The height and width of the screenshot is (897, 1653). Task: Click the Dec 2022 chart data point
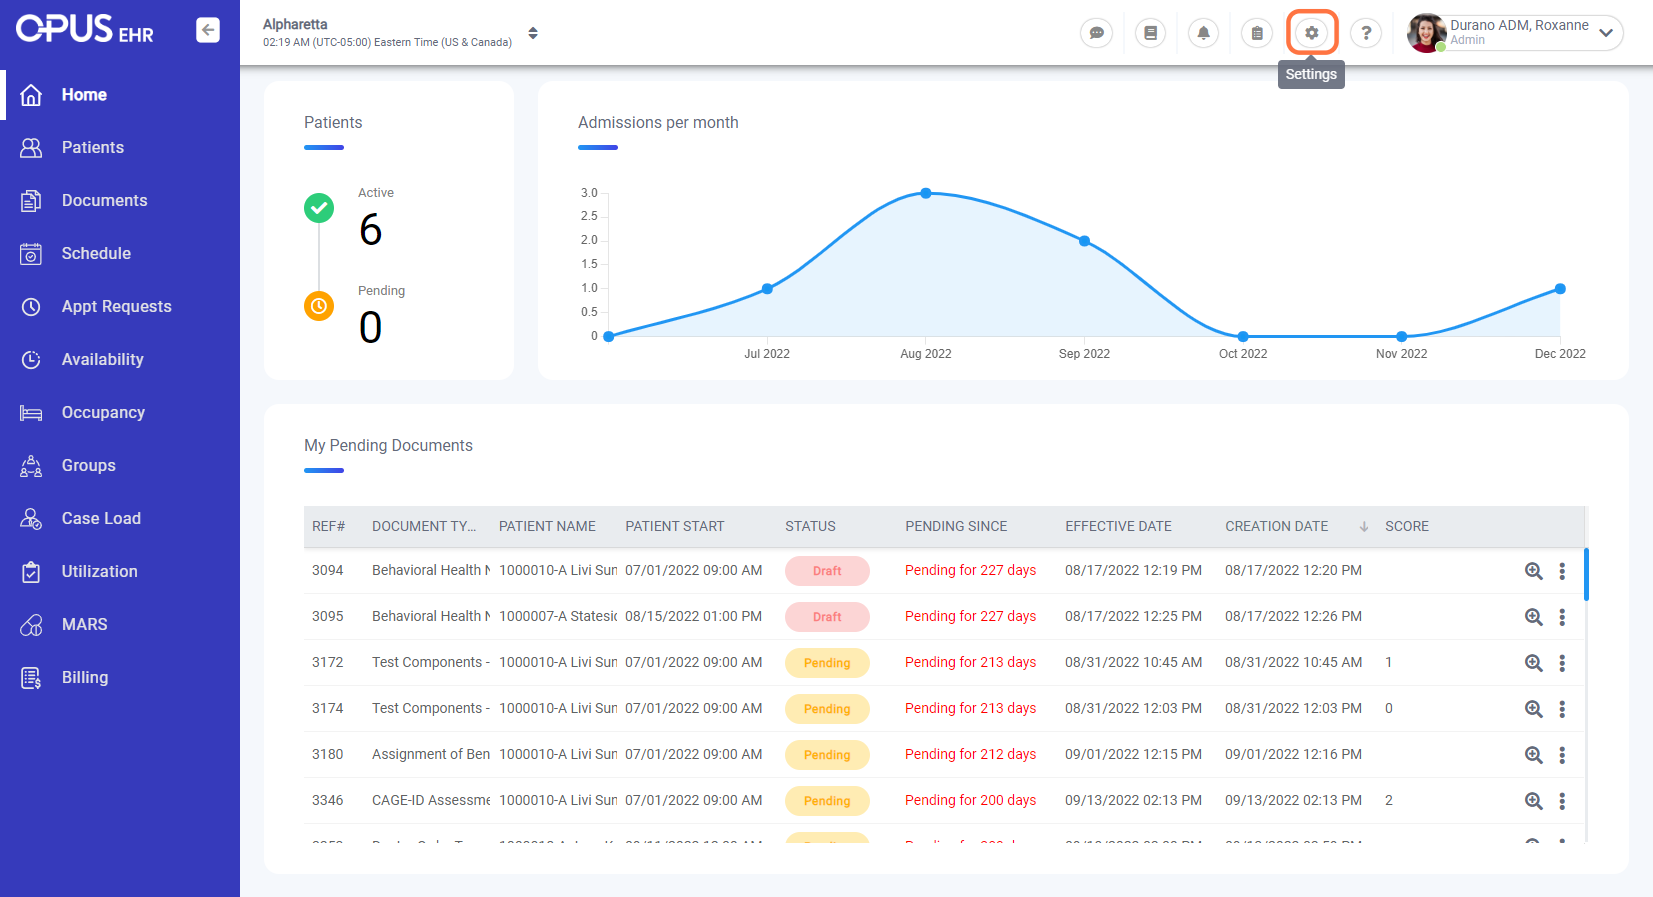pyautogui.click(x=1560, y=289)
